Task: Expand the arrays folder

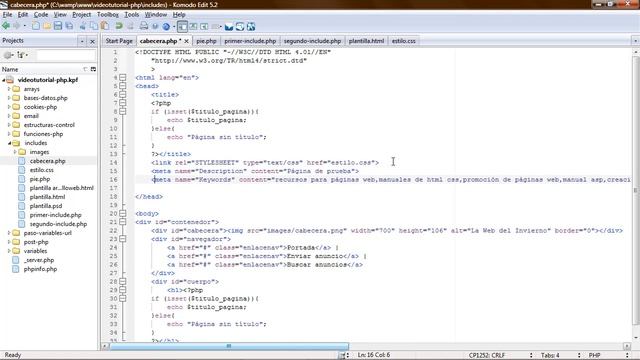Action: click(x=9, y=89)
